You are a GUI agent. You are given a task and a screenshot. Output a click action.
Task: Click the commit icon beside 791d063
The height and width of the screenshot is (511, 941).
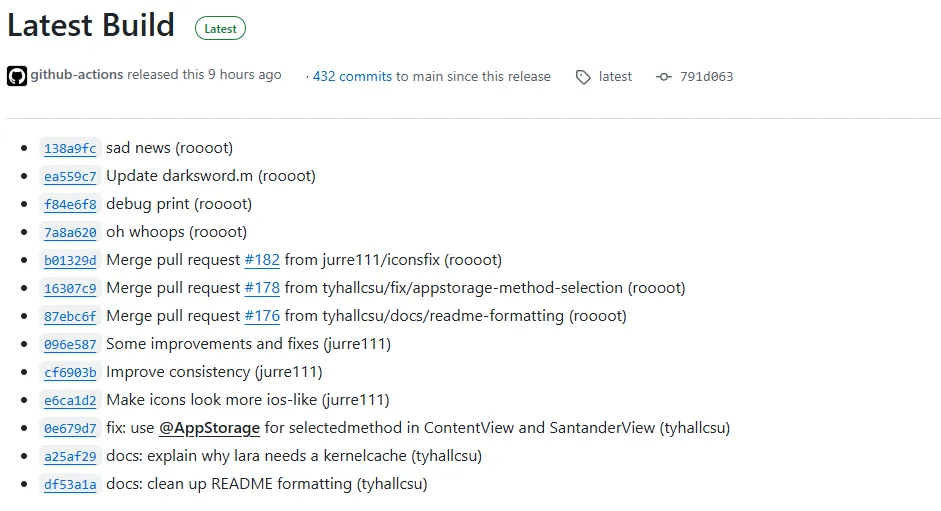click(x=664, y=77)
